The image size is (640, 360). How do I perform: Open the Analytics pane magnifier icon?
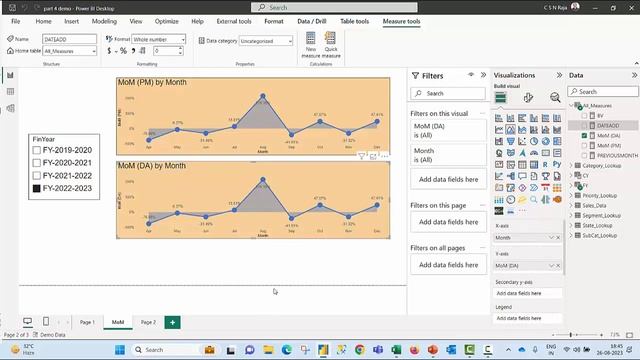555,98
